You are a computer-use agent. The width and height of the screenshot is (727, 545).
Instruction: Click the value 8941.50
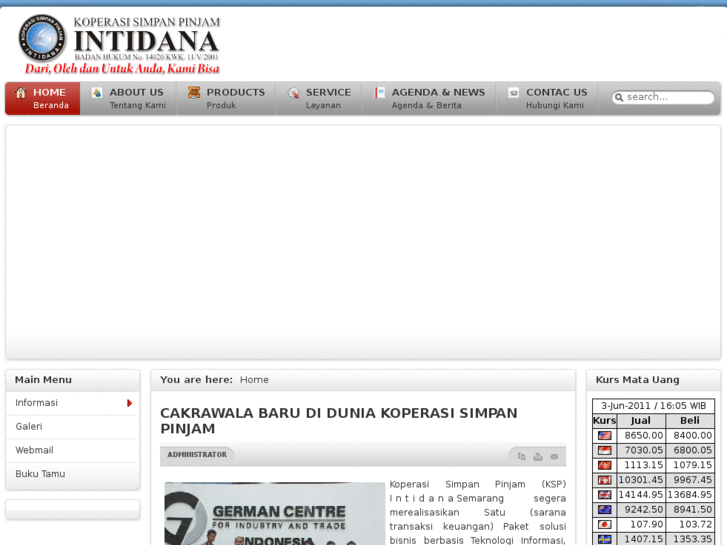(693, 510)
